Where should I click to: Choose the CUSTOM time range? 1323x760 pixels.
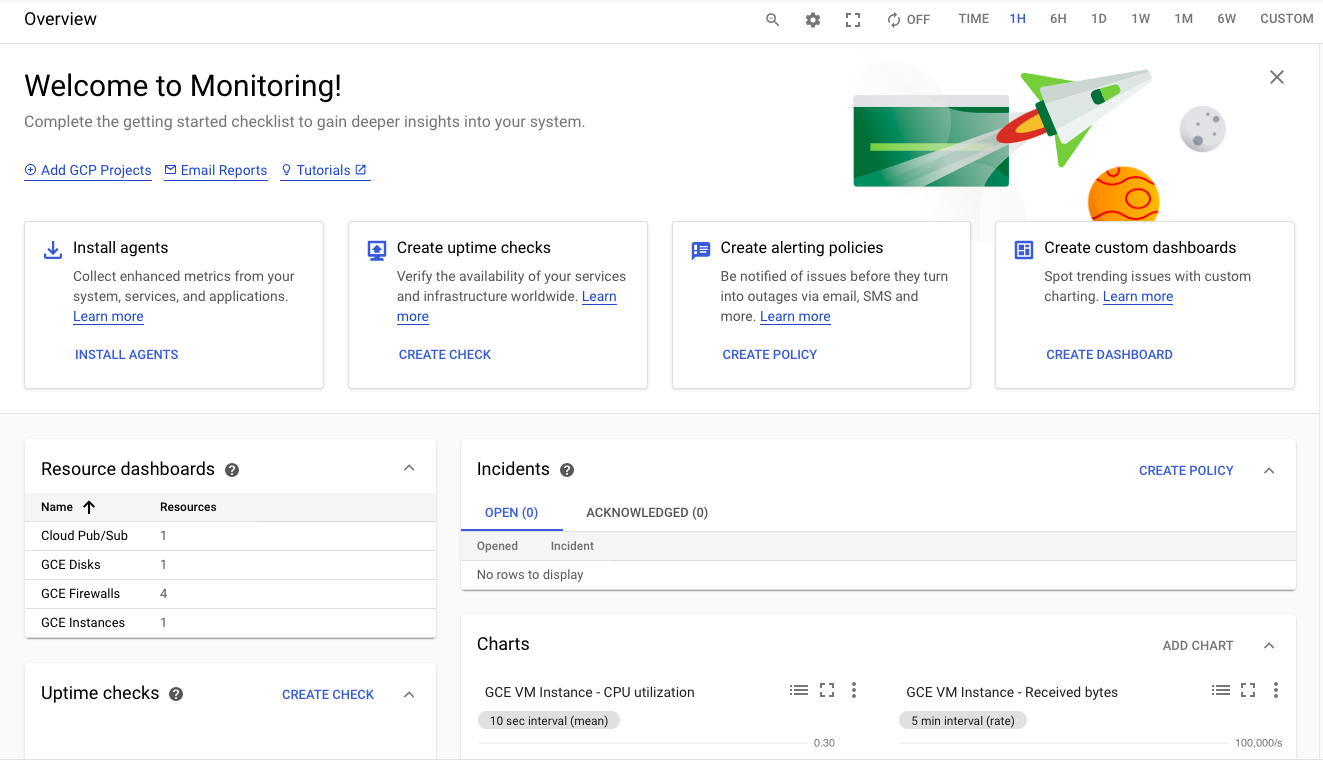click(1286, 19)
